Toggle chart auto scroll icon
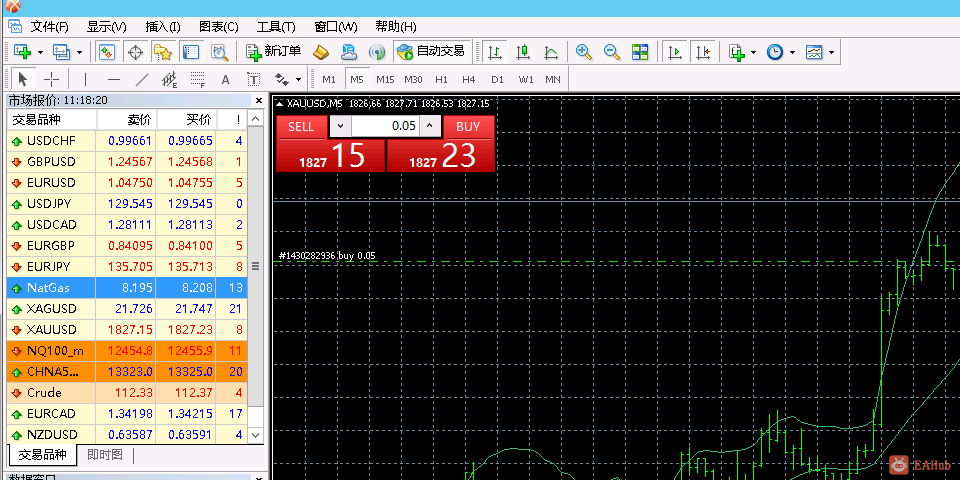The height and width of the screenshot is (480, 960). coord(675,51)
